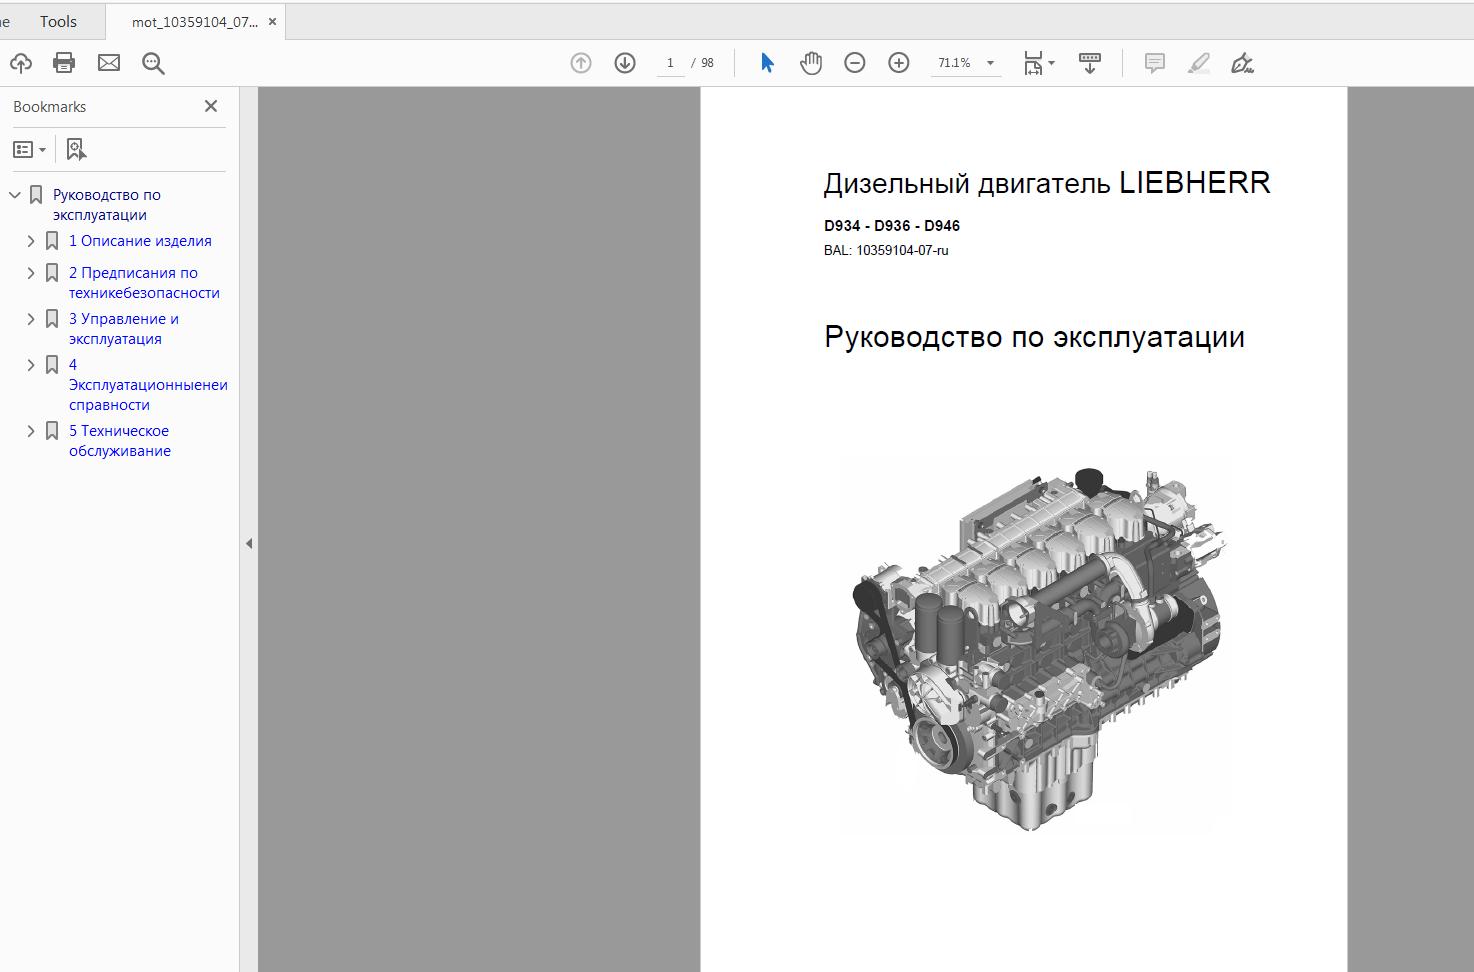Click the Zoom in plus icon

click(x=899, y=63)
